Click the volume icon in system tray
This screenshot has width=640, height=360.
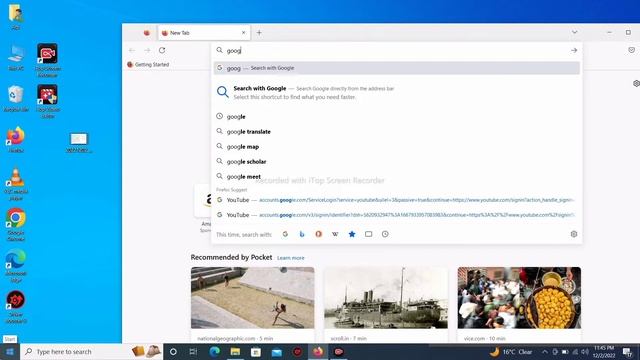(585, 351)
